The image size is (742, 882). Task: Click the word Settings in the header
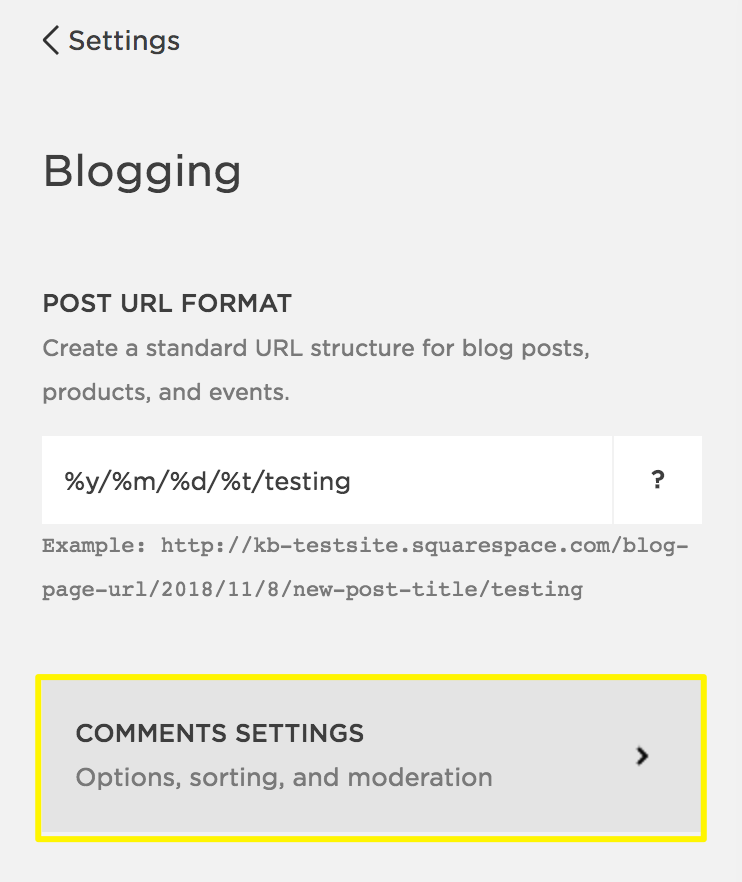pyautogui.click(x=124, y=40)
